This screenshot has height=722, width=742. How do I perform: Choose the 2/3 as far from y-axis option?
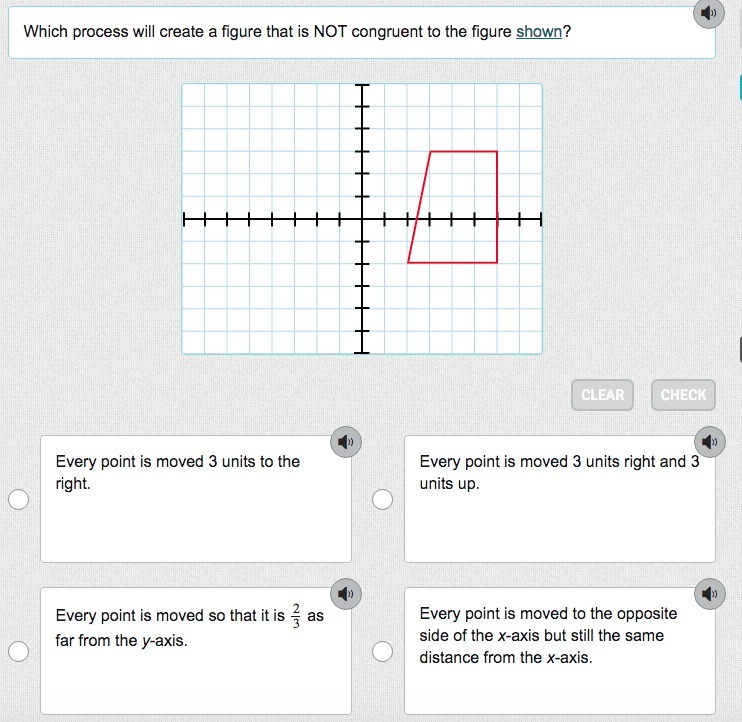[18, 651]
